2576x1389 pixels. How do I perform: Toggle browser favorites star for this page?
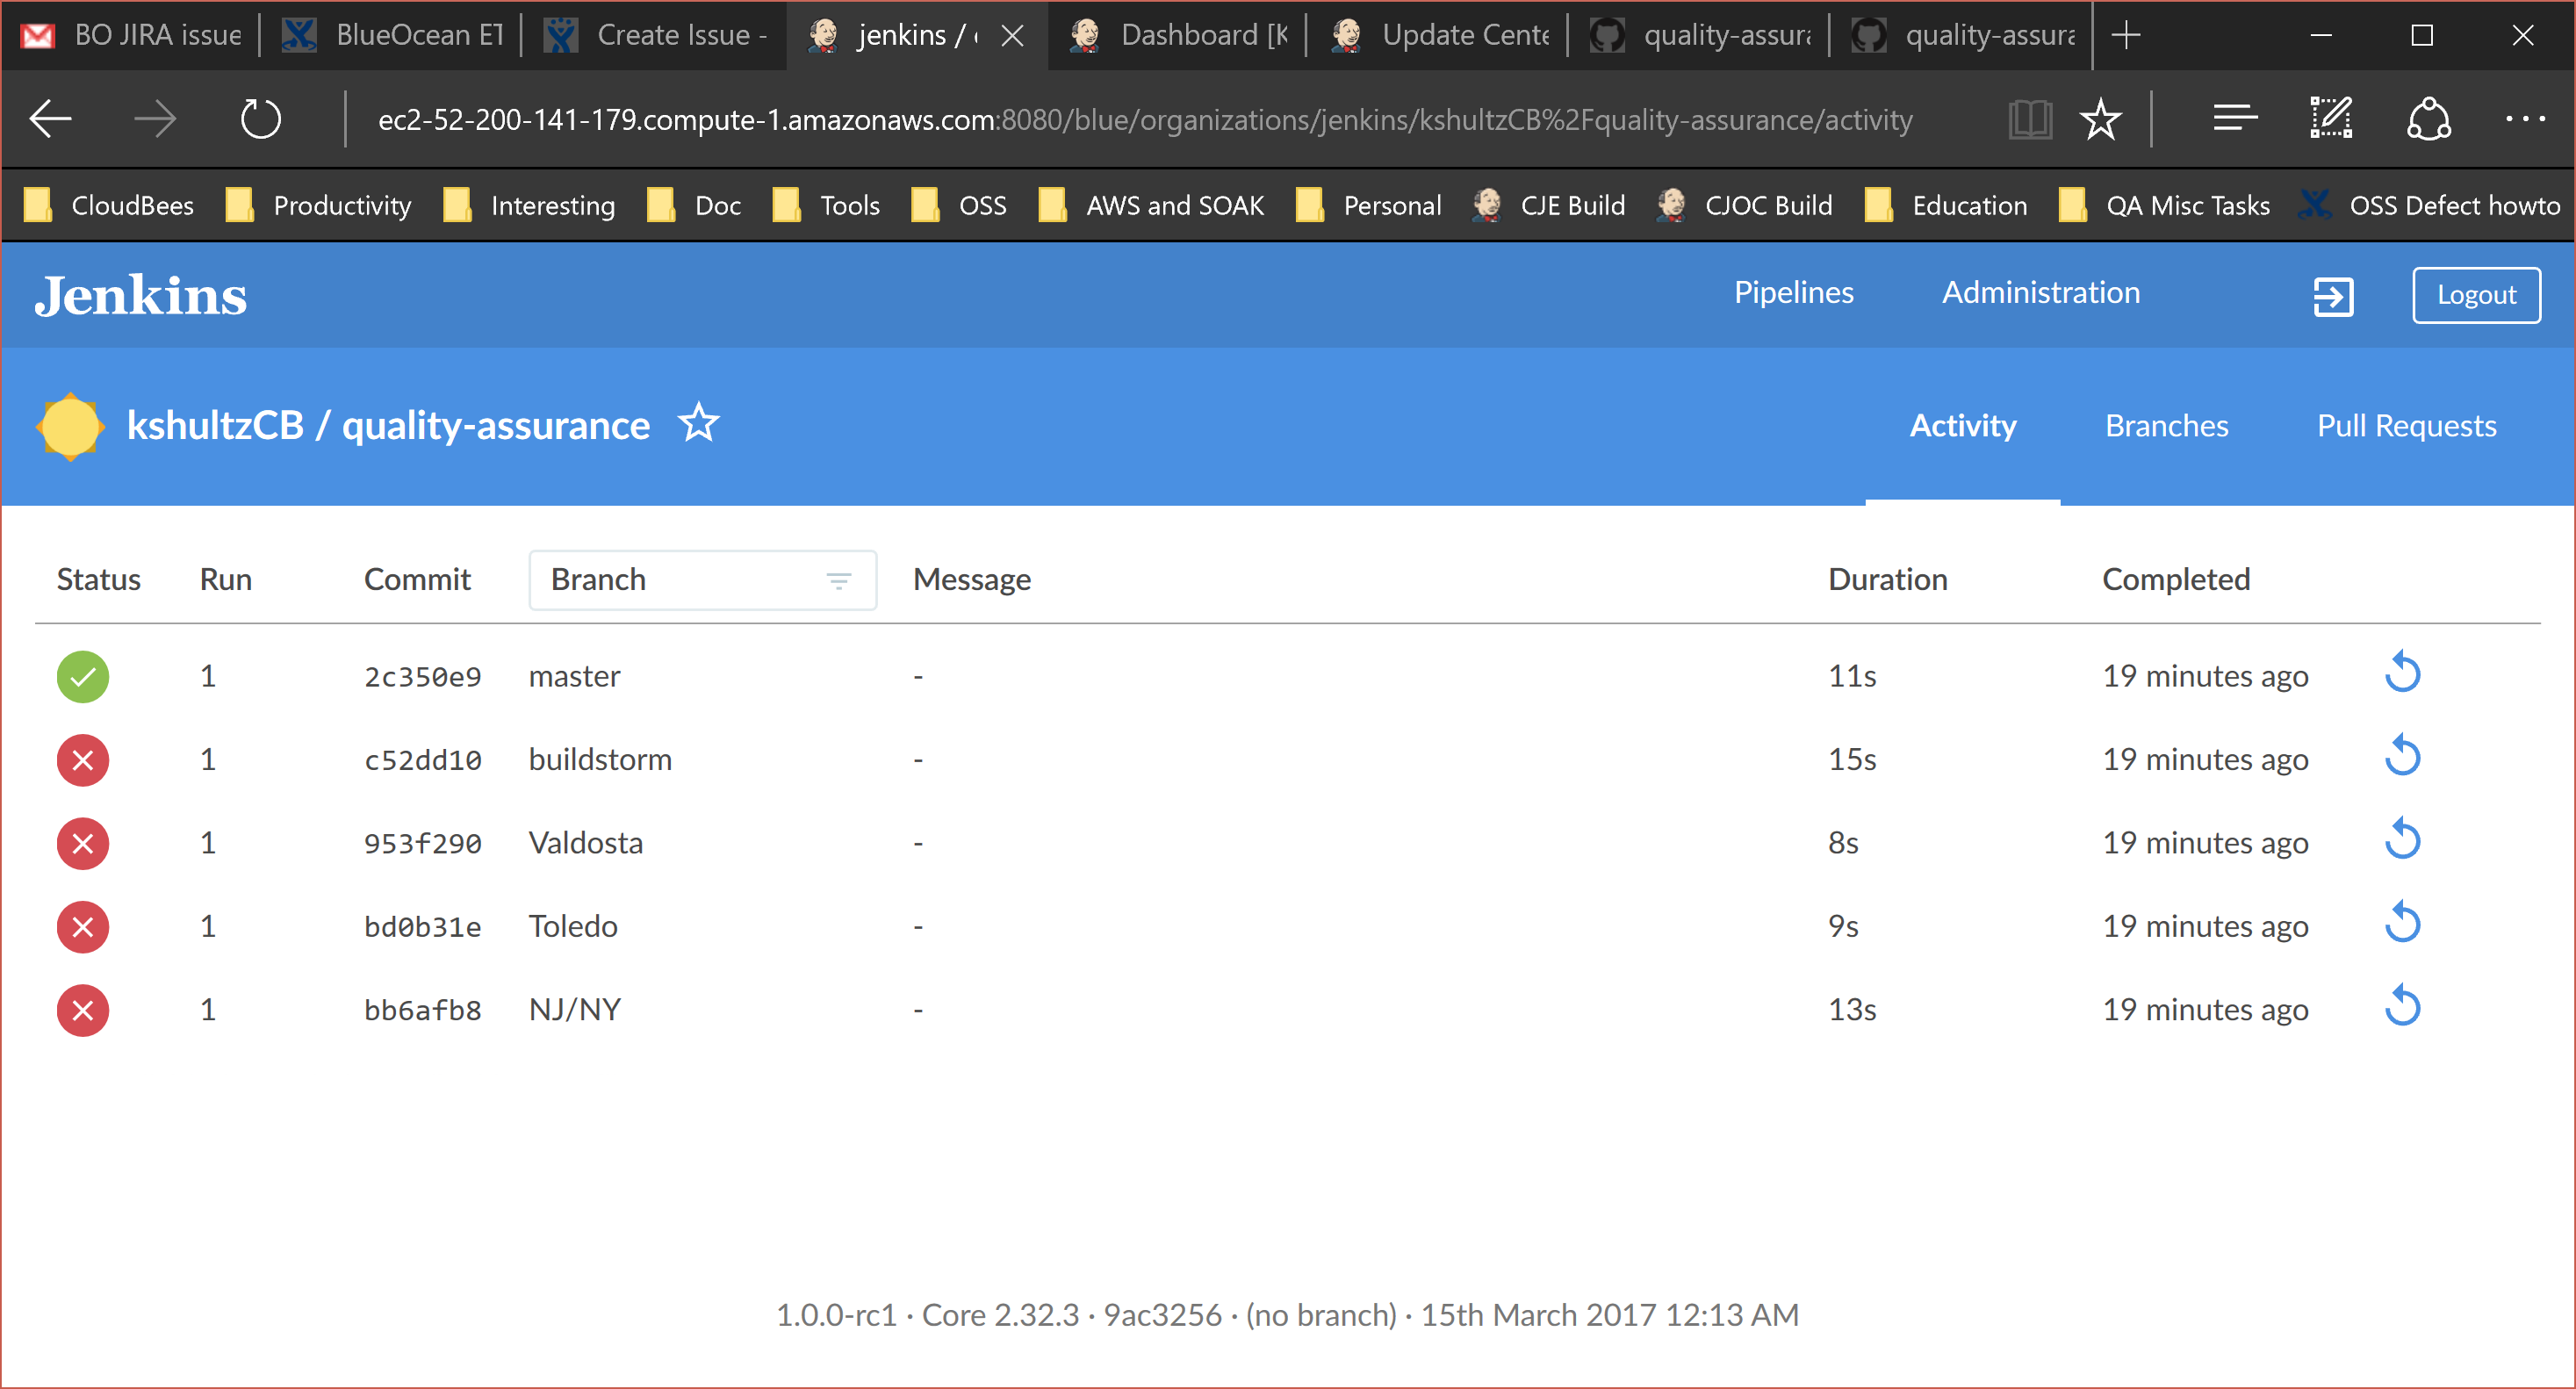pyautogui.click(x=2100, y=120)
